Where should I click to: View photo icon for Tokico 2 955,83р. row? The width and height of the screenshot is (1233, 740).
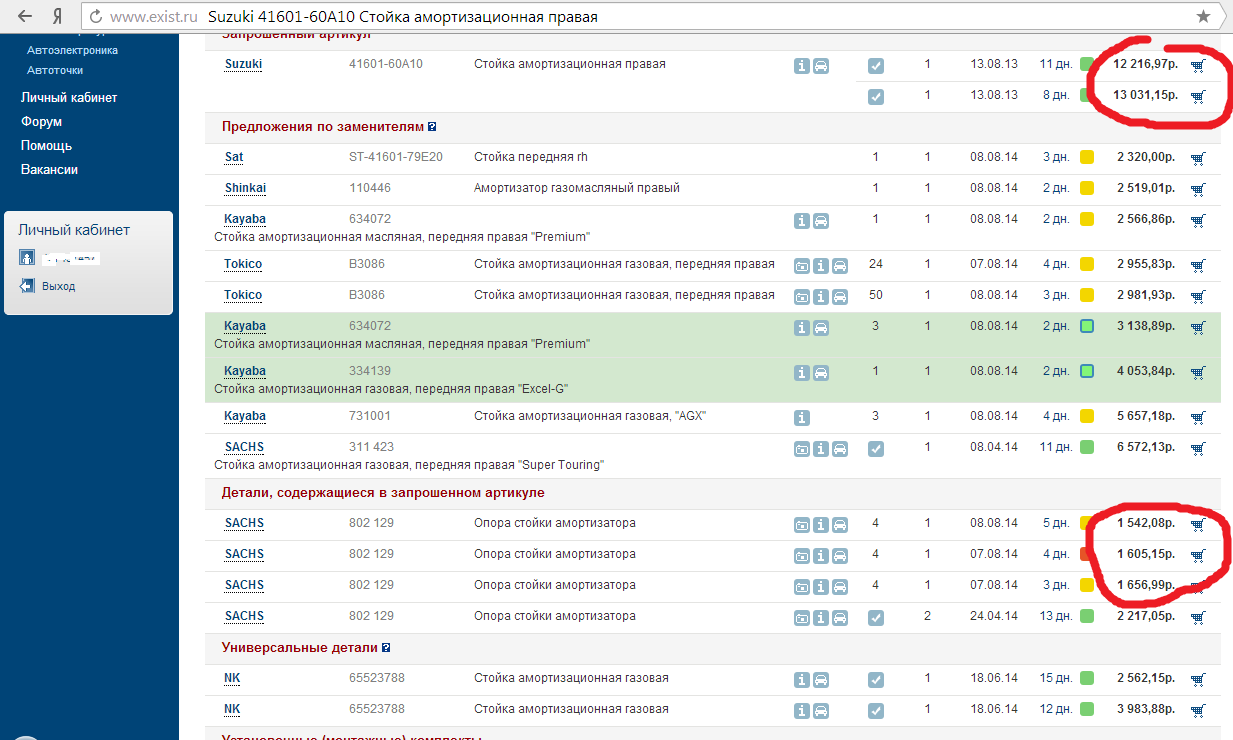(802, 266)
